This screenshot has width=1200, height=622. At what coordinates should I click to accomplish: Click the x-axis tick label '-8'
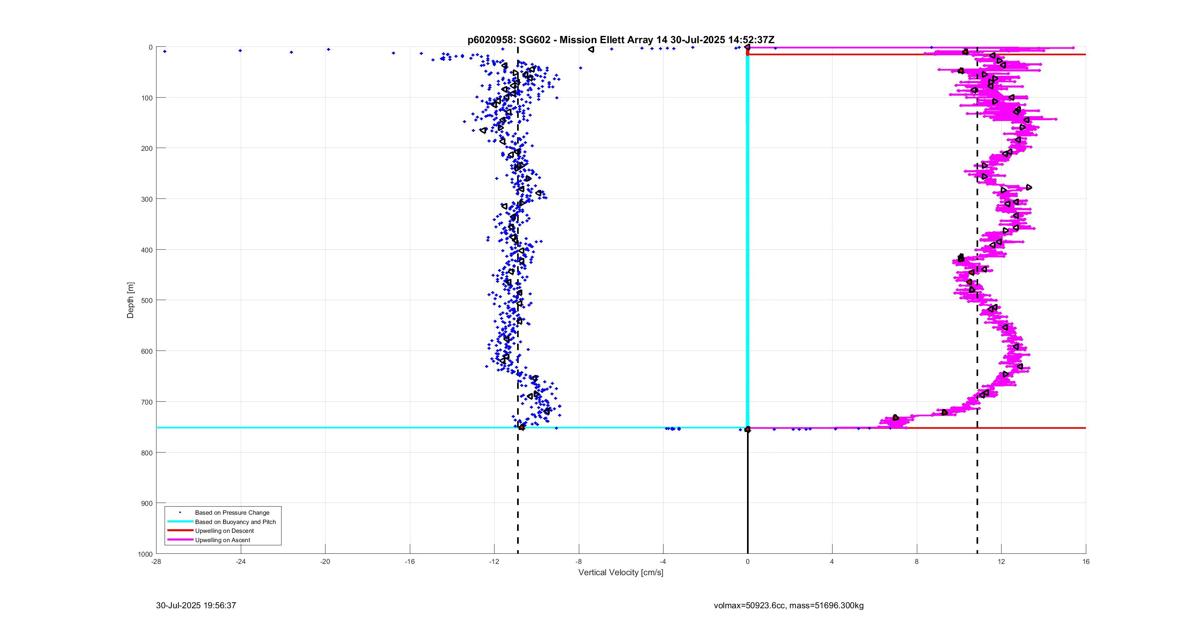578,561
